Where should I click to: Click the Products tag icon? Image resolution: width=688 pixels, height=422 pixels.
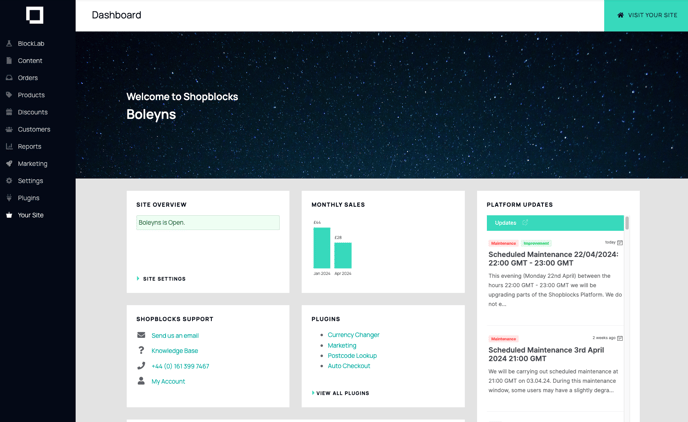point(9,95)
